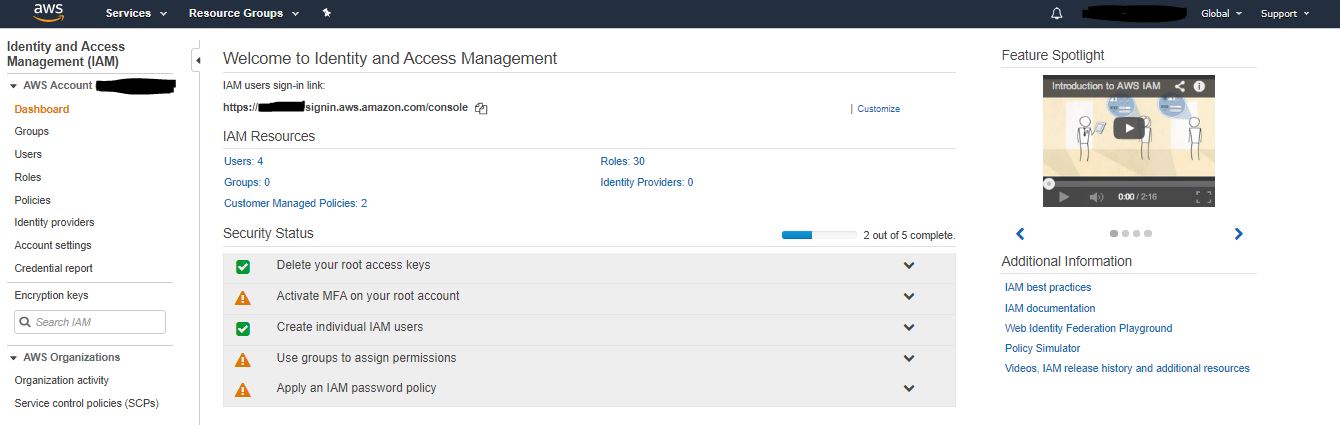Select first Feature Spotlight pagination dot
Image resolution: width=1340 pixels, height=425 pixels.
pyautogui.click(x=1114, y=234)
